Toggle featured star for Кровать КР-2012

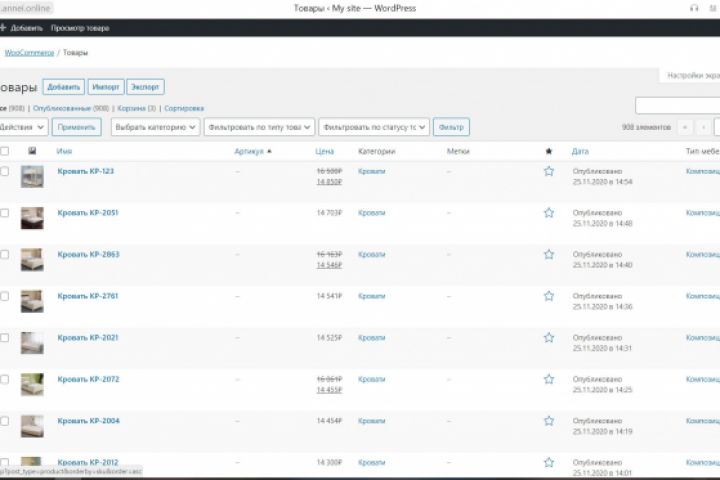pyautogui.click(x=549, y=462)
